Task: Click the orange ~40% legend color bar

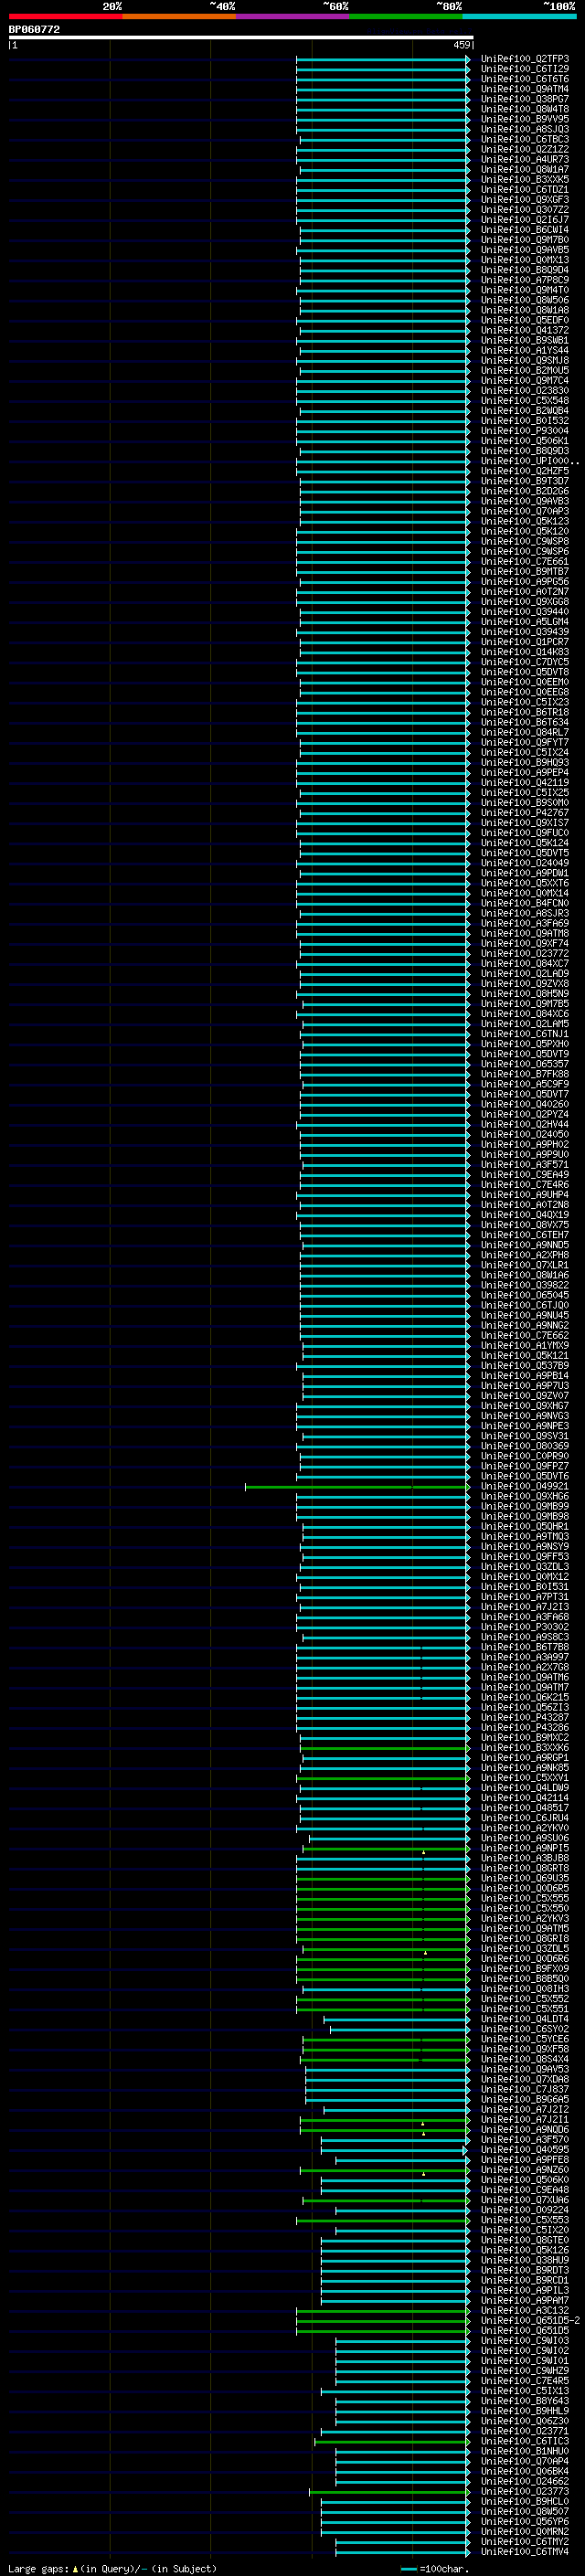Action: 178,16
